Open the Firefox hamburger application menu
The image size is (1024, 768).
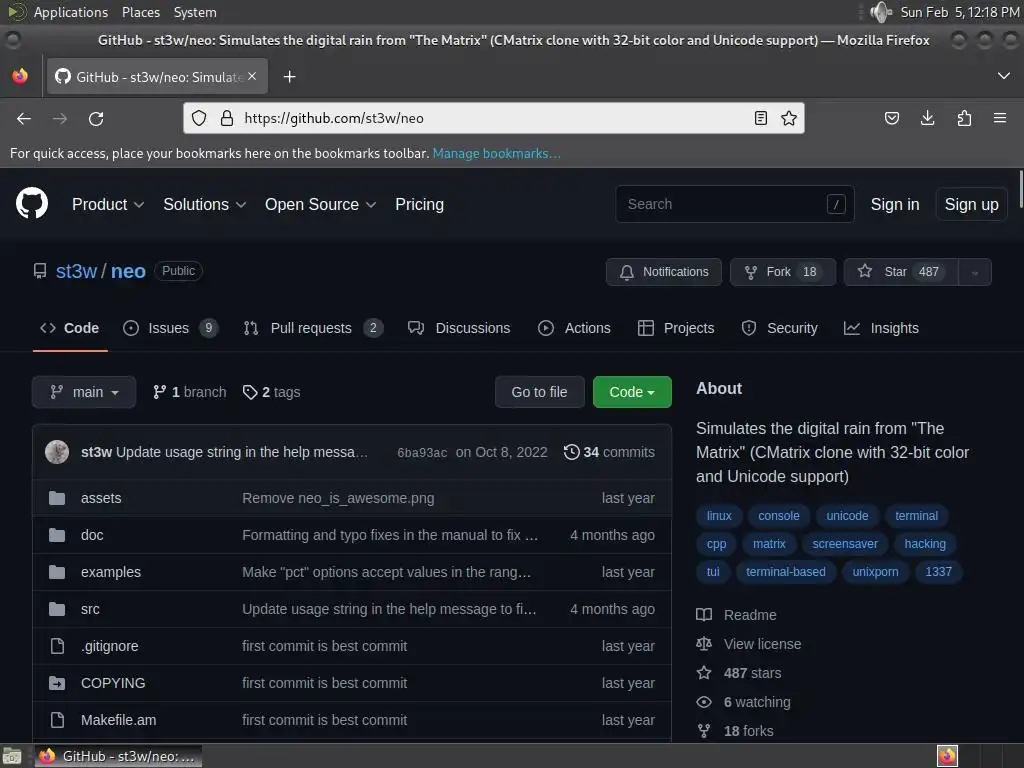point(1000,118)
